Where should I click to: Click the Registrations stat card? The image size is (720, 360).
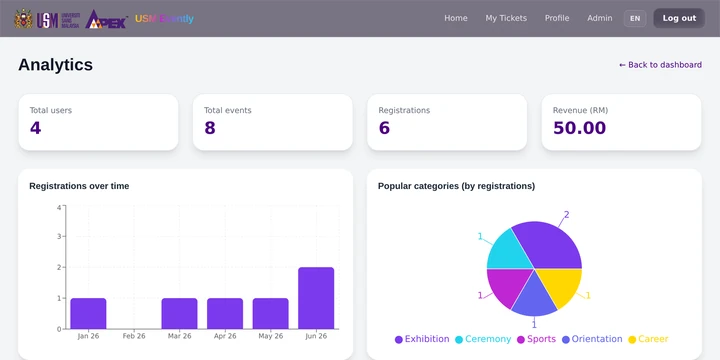(x=447, y=122)
